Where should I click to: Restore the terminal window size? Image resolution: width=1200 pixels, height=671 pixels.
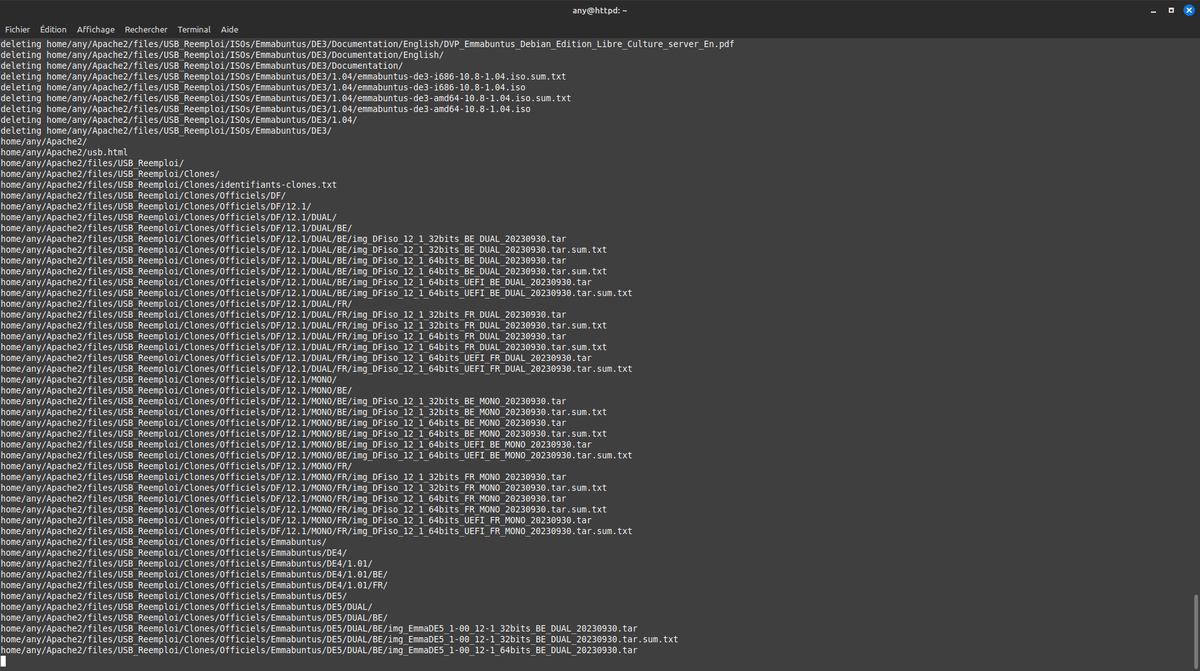[x=1170, y=10]
